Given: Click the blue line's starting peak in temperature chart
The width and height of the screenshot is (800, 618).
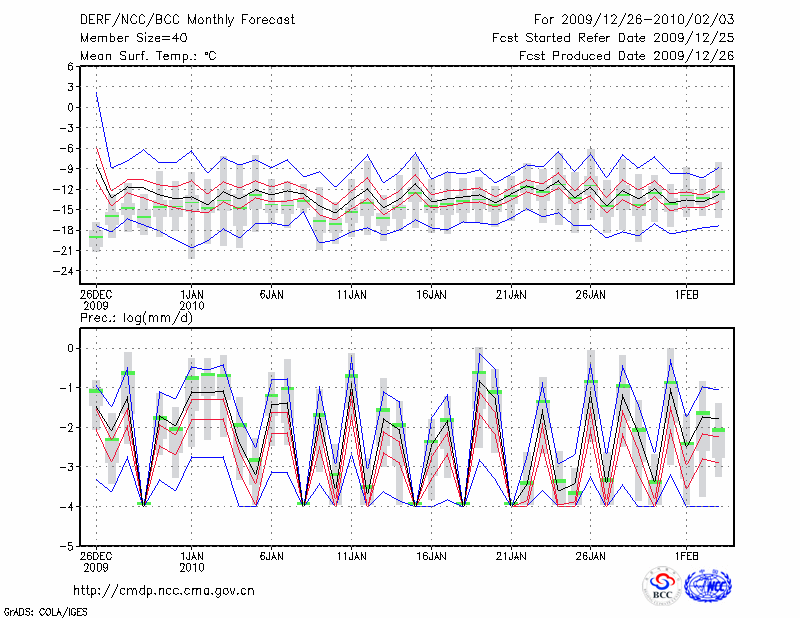Looking at the screenshot, I should (97, 92).
